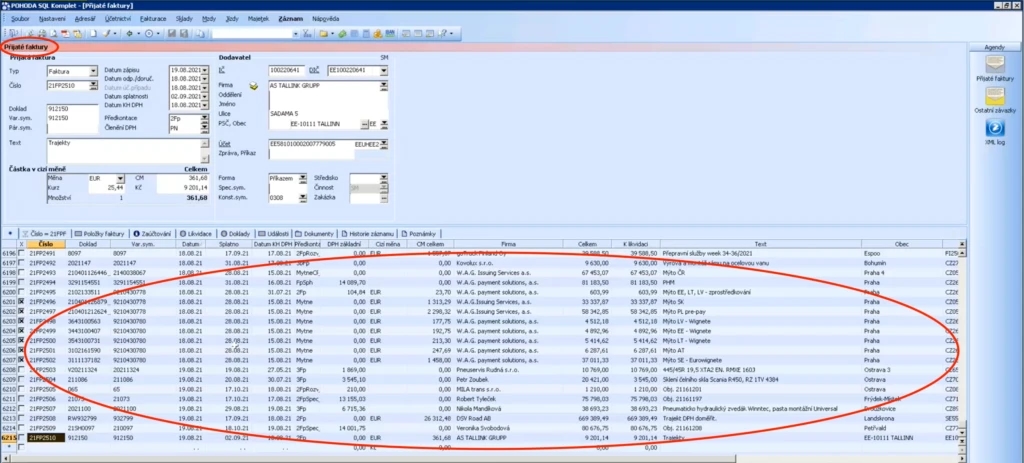Click the underlined DIČ label link
The width and height of the screenshot is (1024, 463).
313,69
